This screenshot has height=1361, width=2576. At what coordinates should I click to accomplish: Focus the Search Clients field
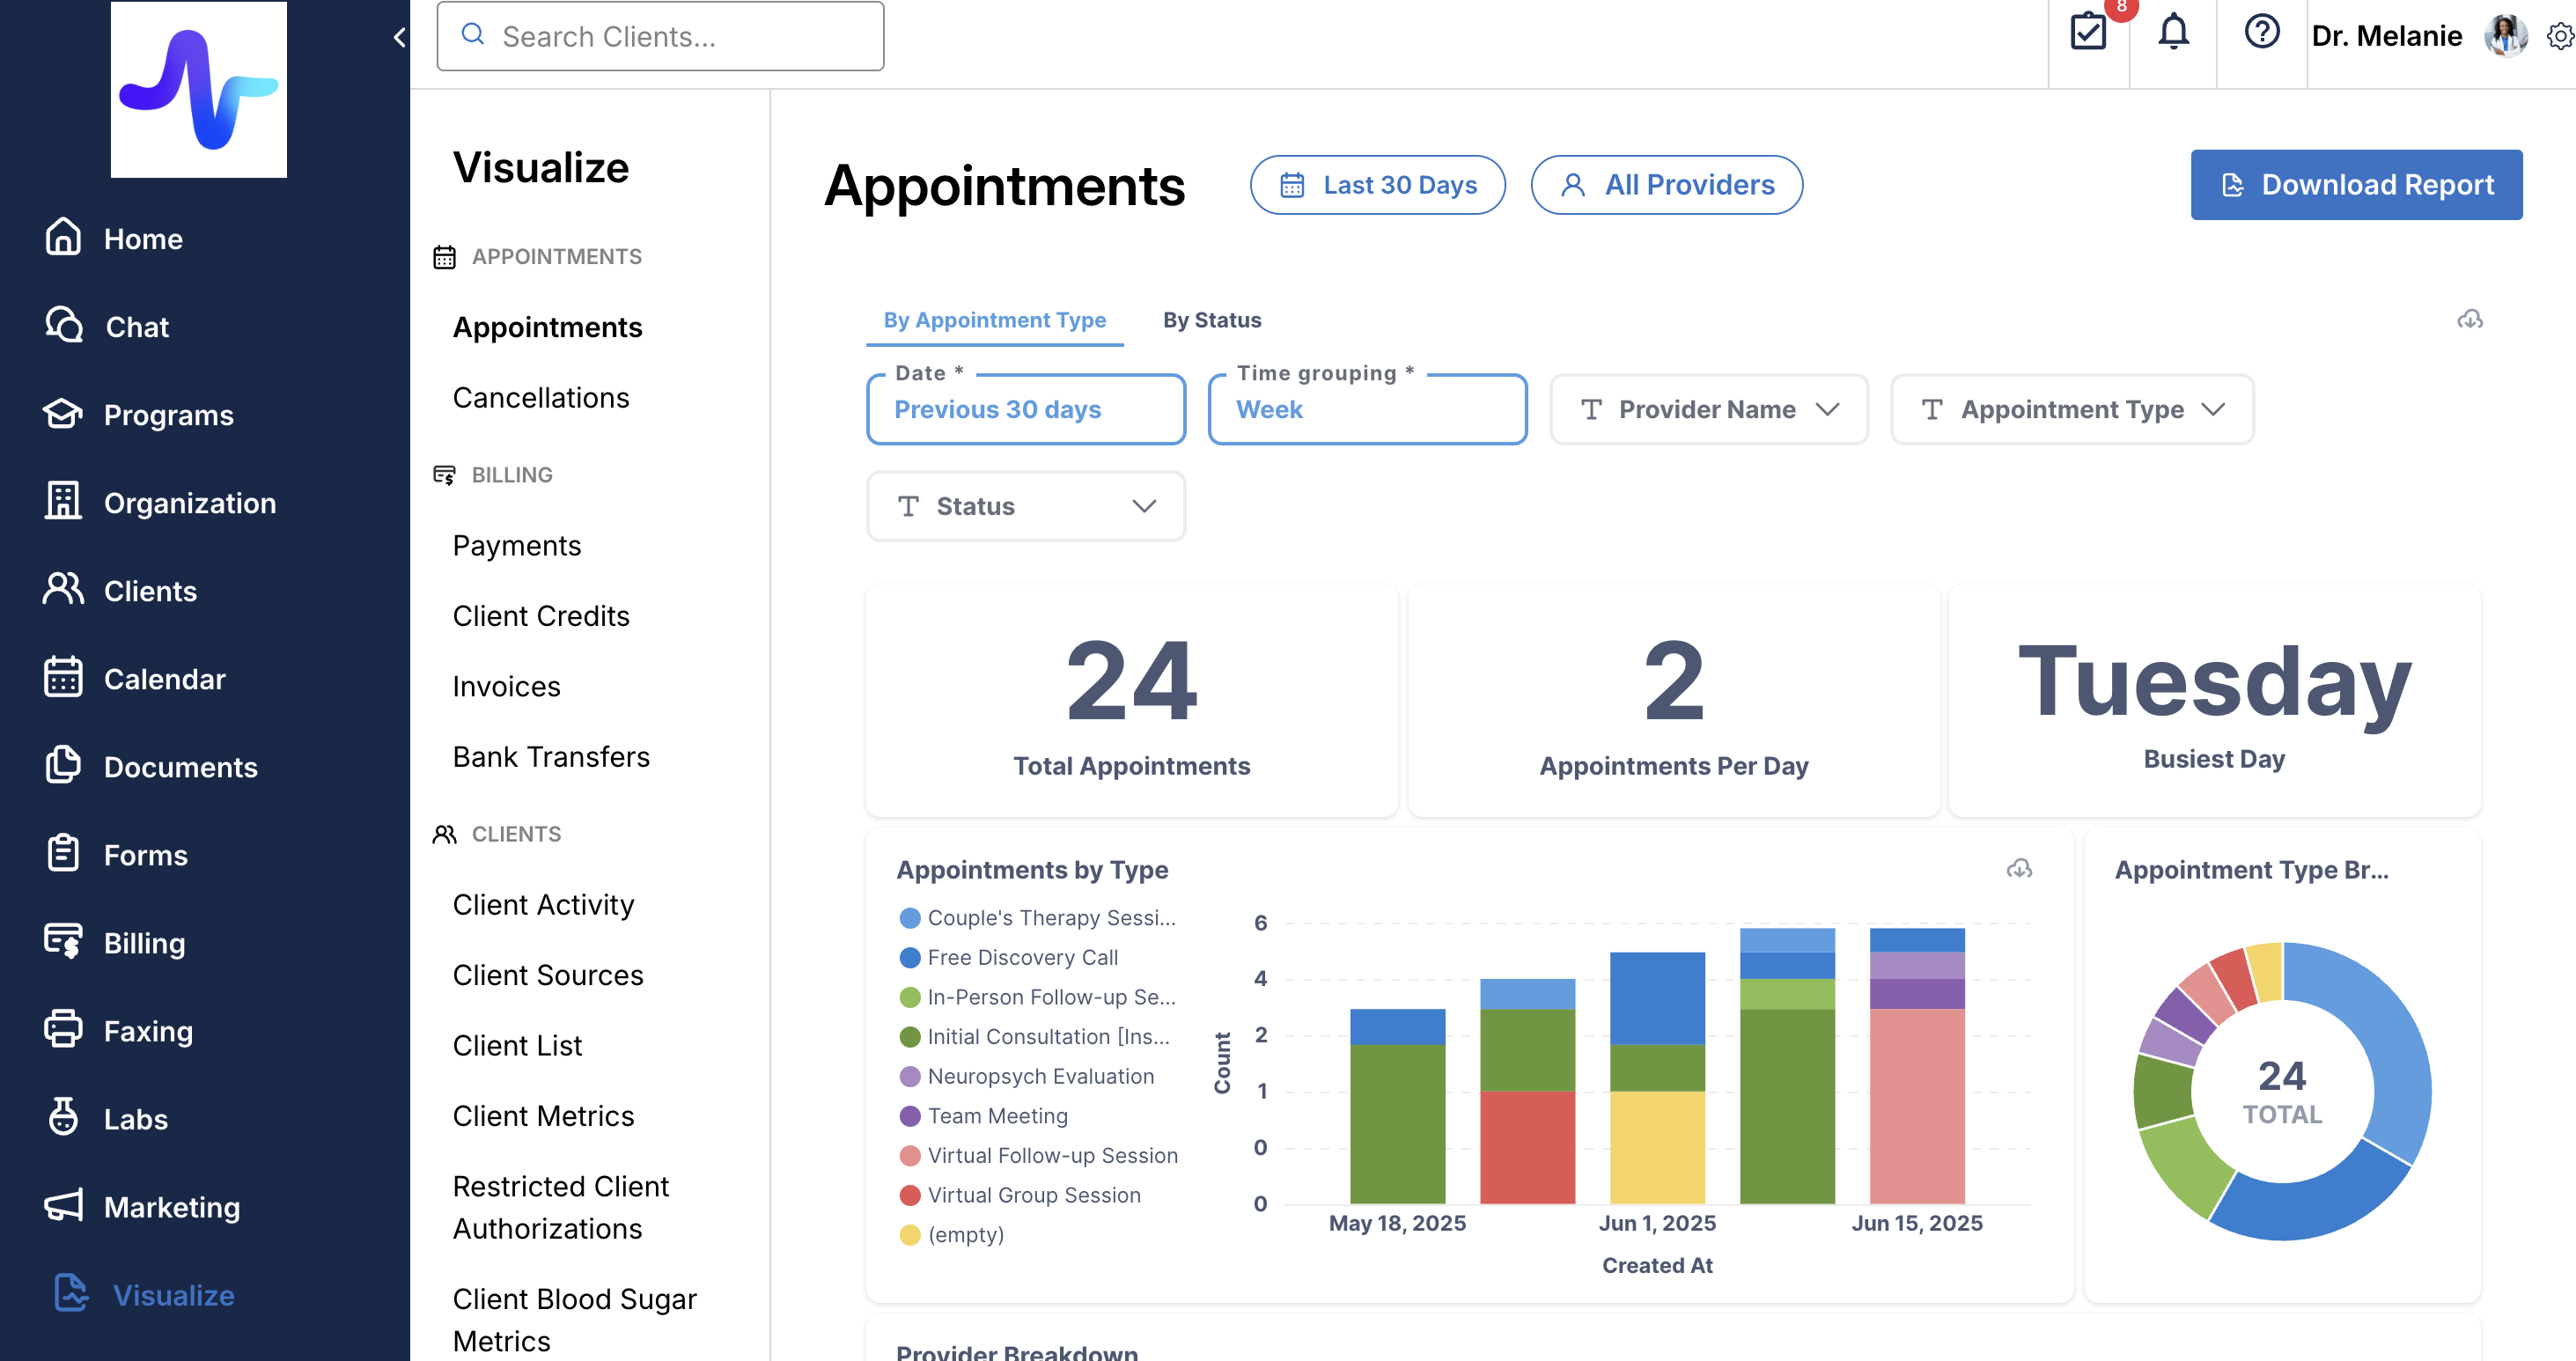pyautogui.click(x=660, y=36)
